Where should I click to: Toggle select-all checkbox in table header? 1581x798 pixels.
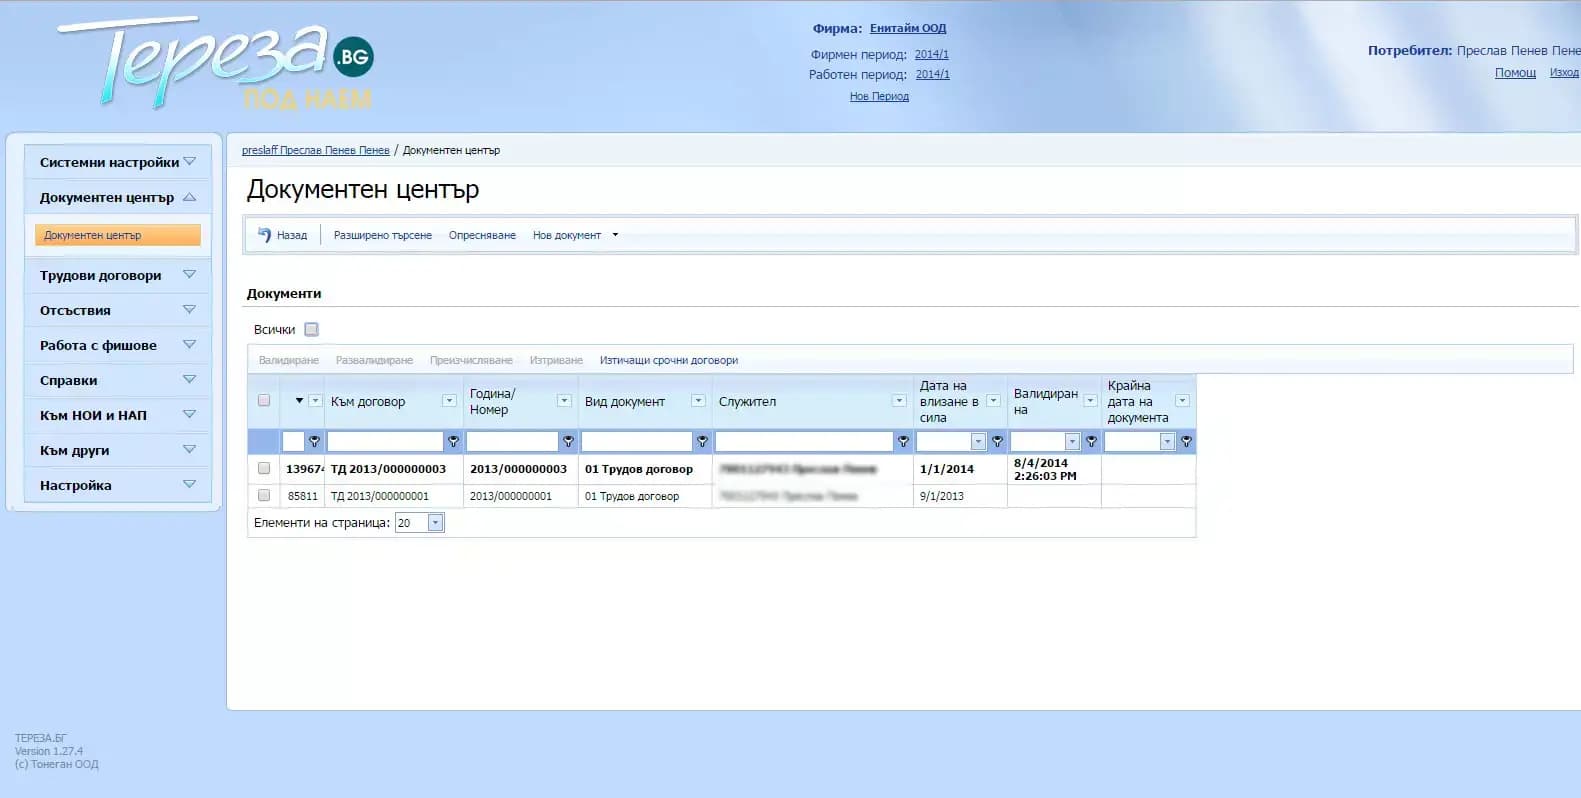pos(264,400)
